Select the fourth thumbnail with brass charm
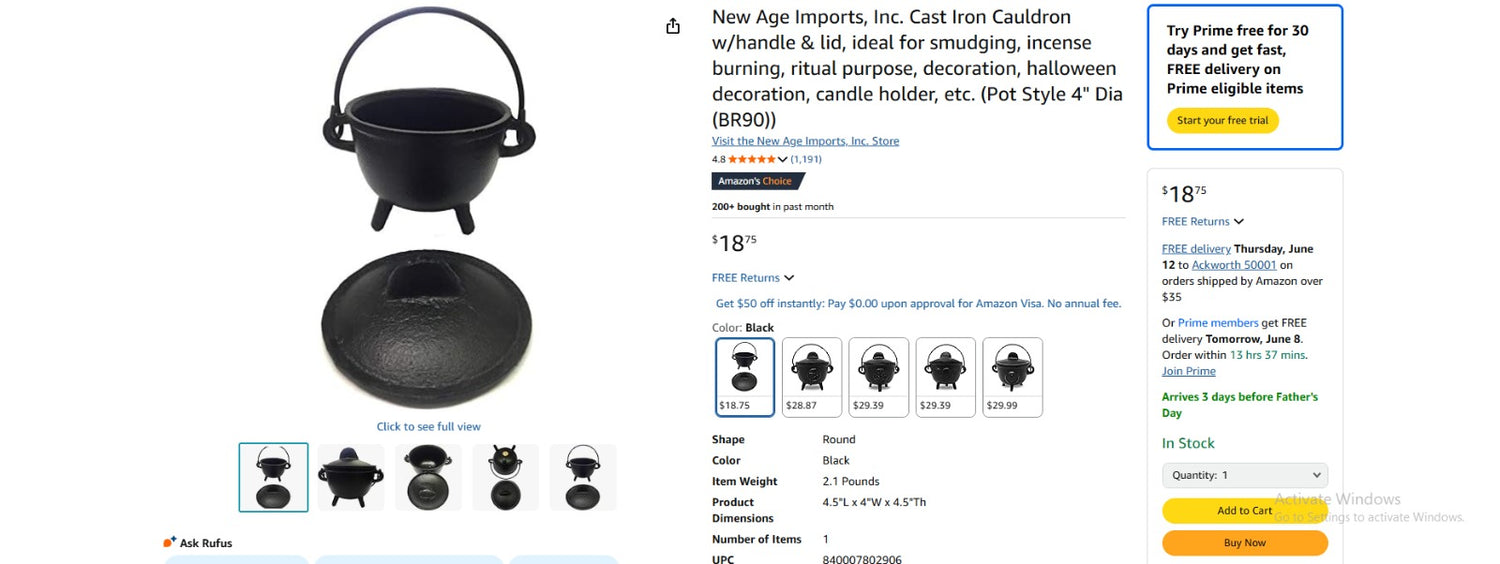The image size is (1500, 564). point(506,477)
